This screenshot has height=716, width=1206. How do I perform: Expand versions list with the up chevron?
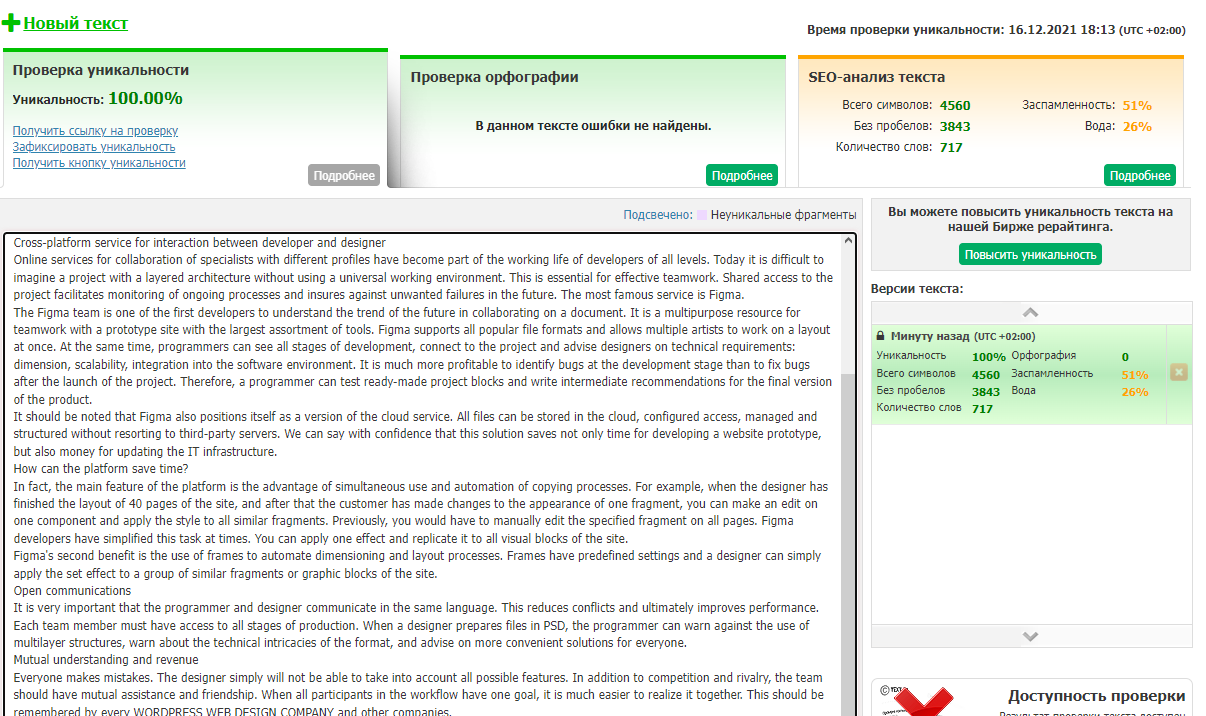pos(1031,313)
